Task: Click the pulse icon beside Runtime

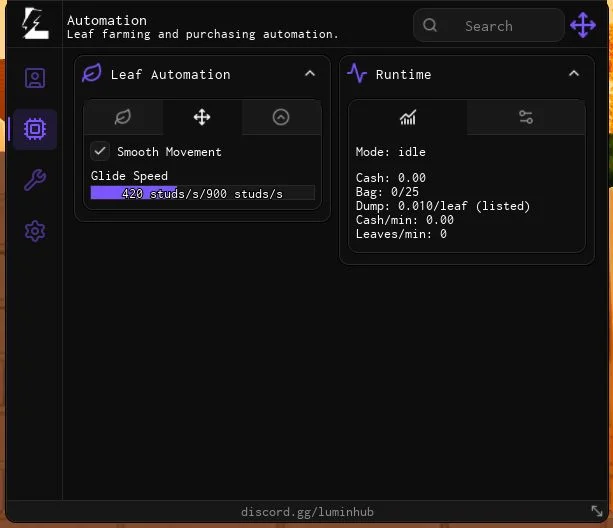Action: click(357, 73)
